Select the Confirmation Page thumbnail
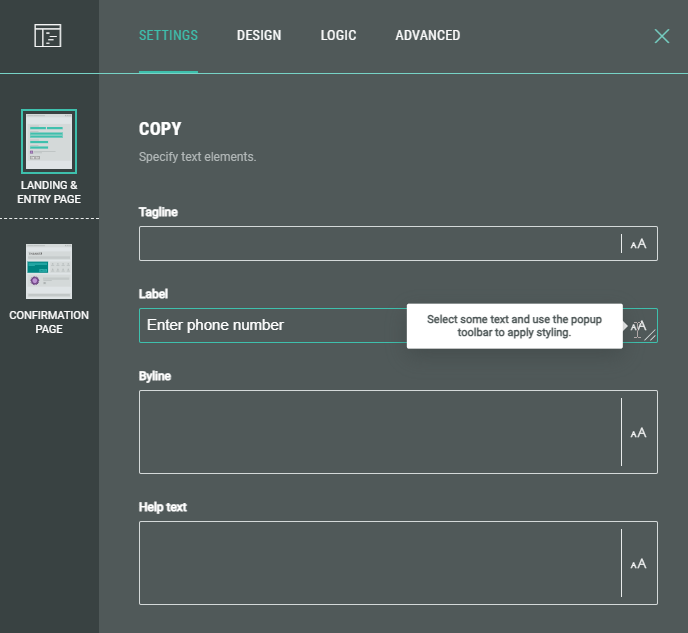688x633 pixels. pyautogui.click(x=49, y=271)
